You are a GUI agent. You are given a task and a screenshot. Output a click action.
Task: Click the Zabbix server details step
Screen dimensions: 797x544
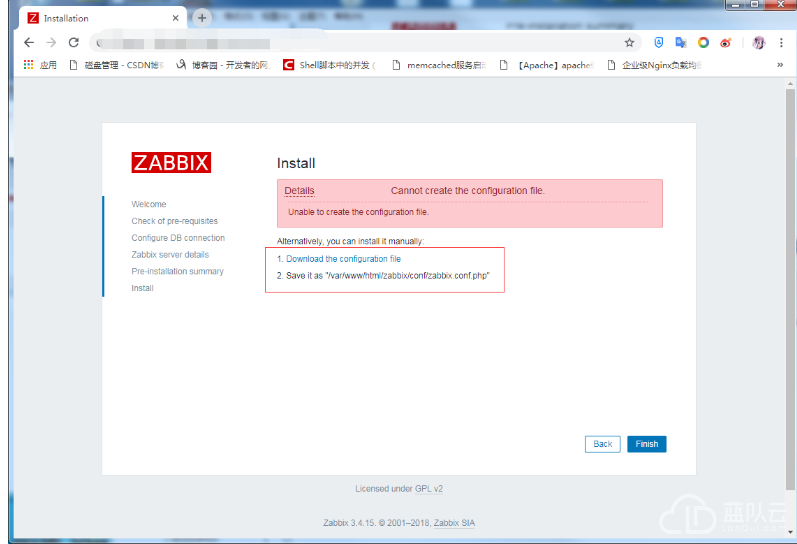pos(170,254)
